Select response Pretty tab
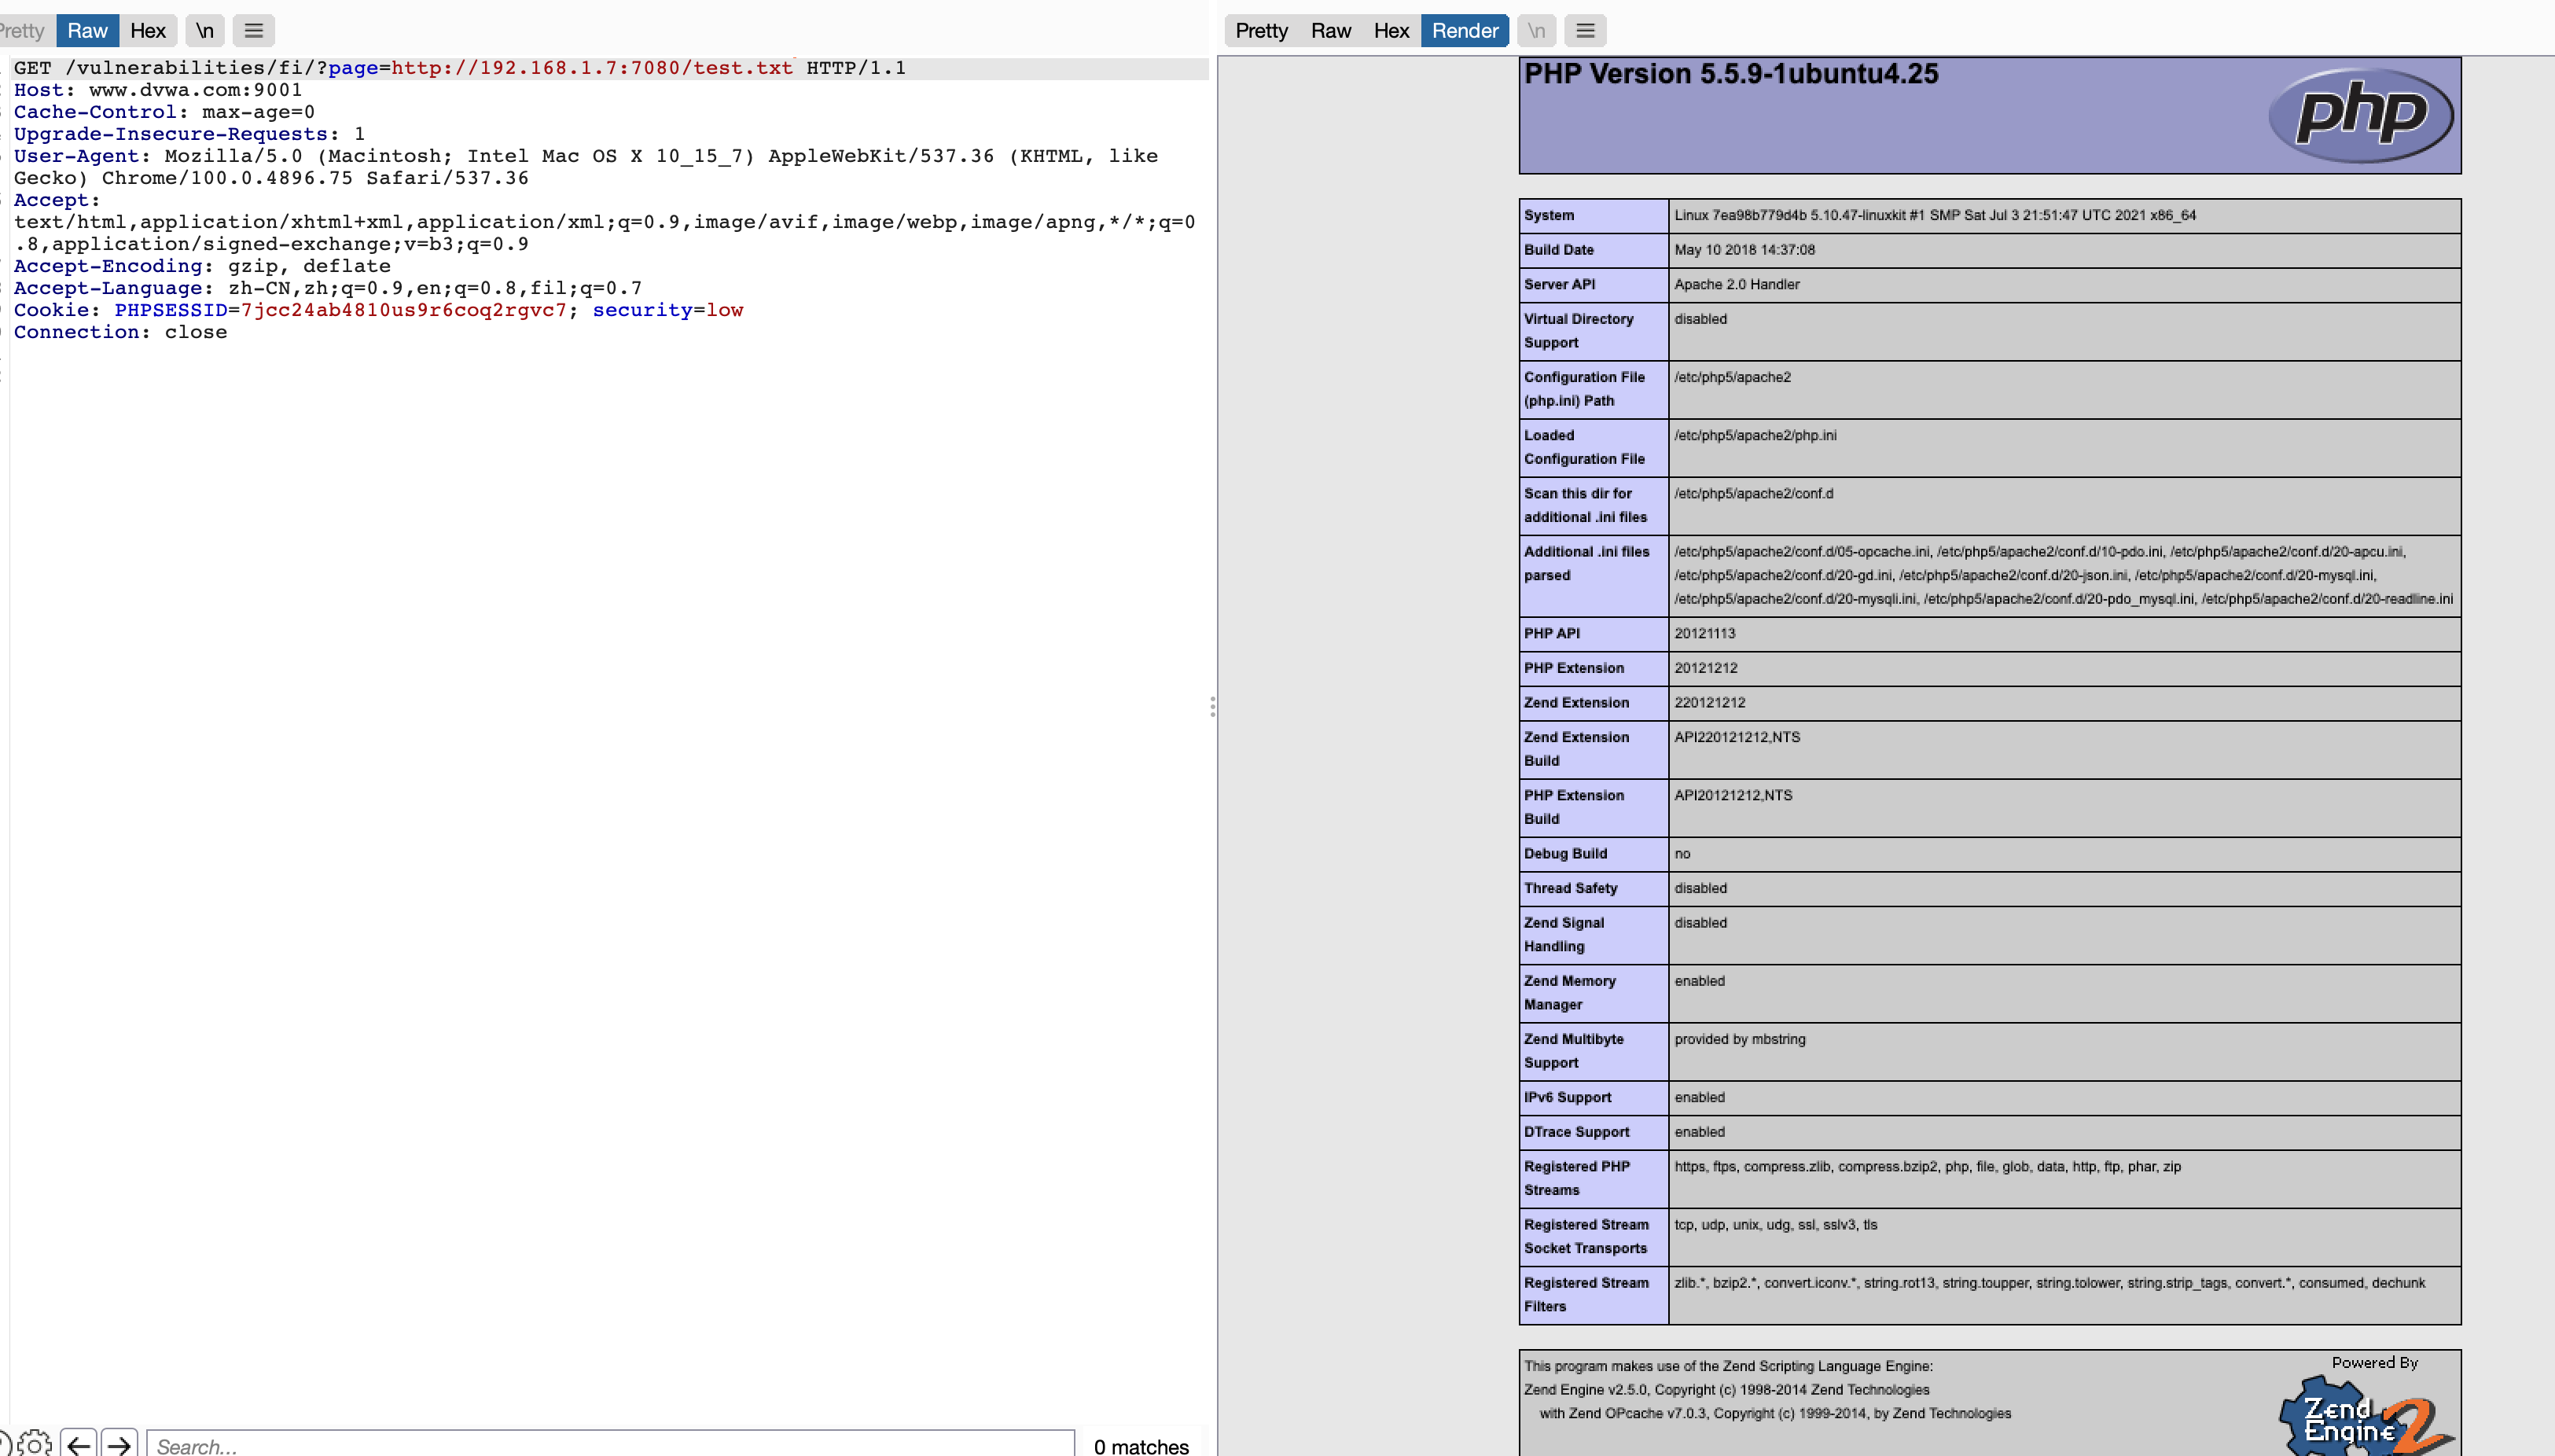 coord(1261,31)
